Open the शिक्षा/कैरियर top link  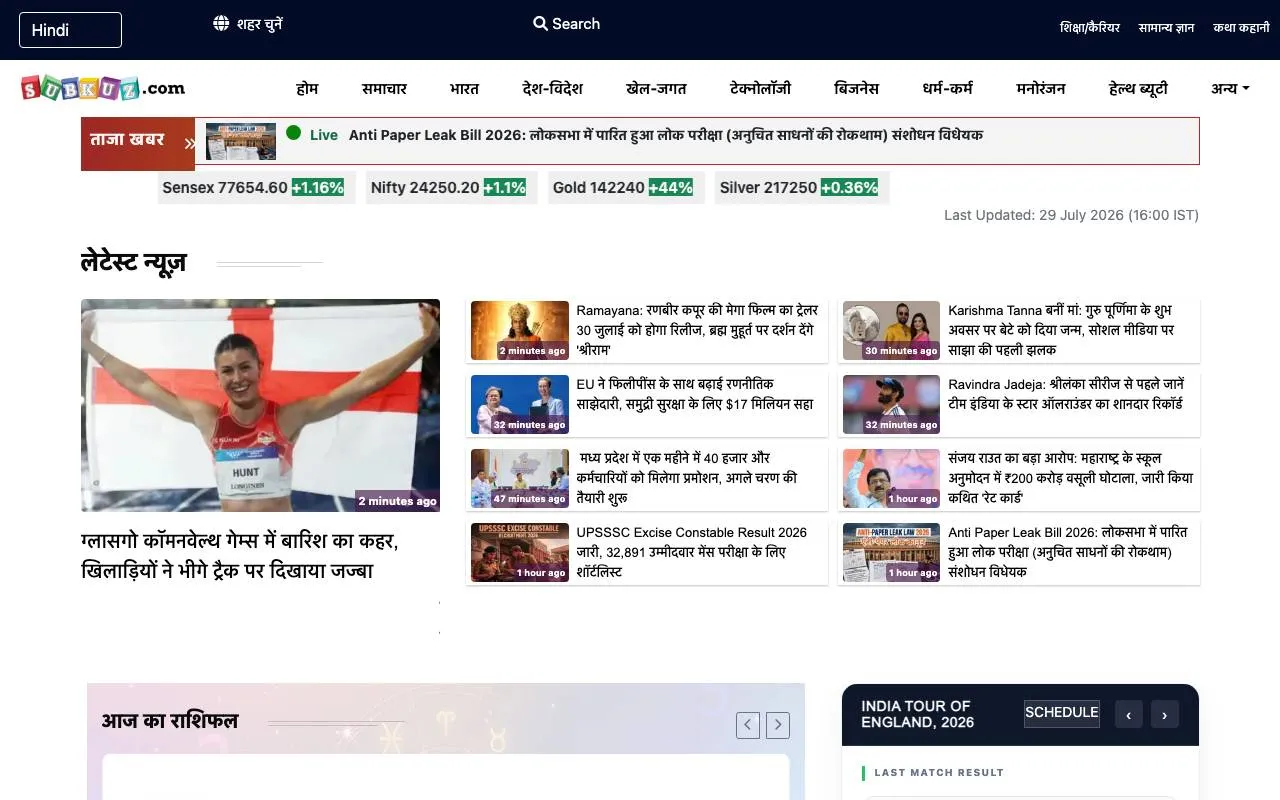(1090, 28)
